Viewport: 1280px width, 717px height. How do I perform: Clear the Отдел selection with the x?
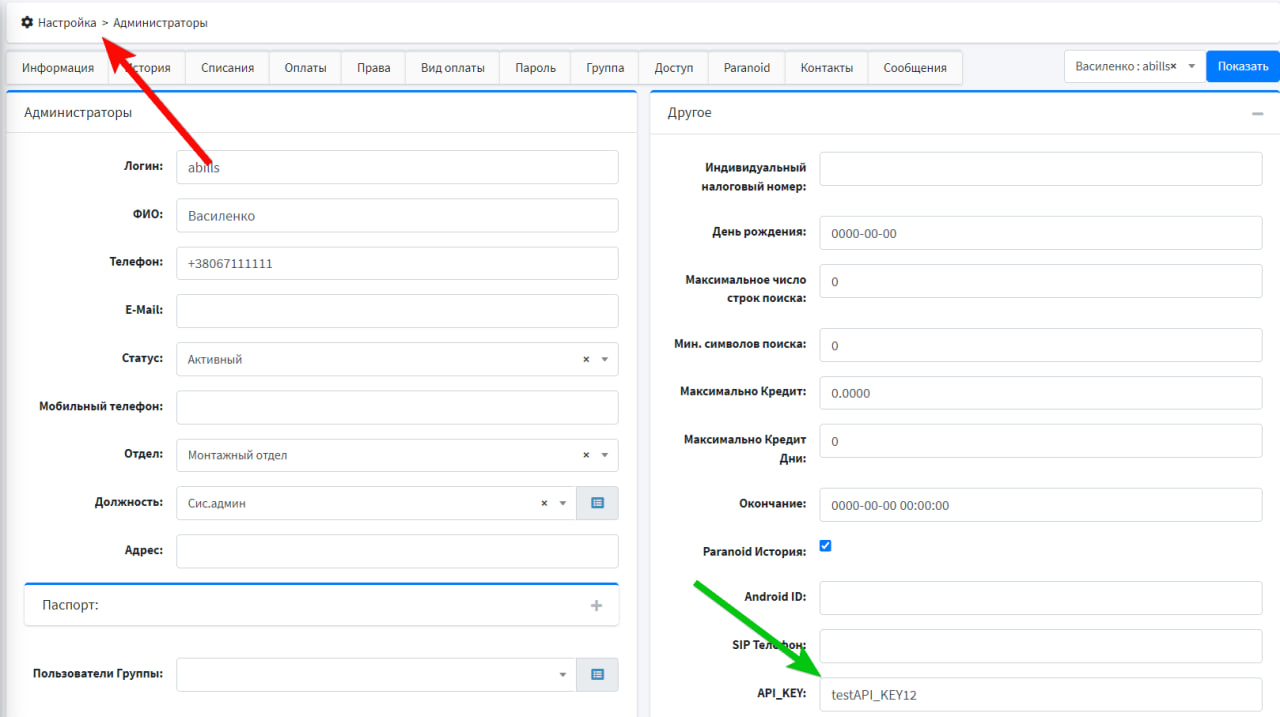(586, 455)
